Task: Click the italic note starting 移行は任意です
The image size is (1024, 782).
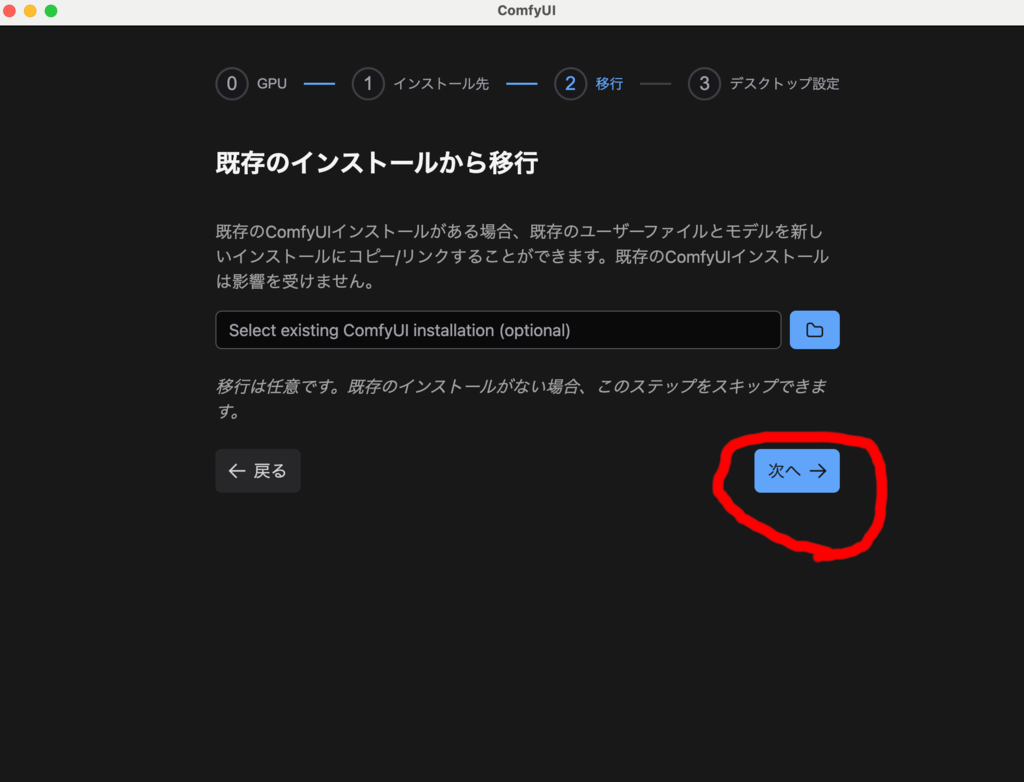Action: (x=521, y=399)
